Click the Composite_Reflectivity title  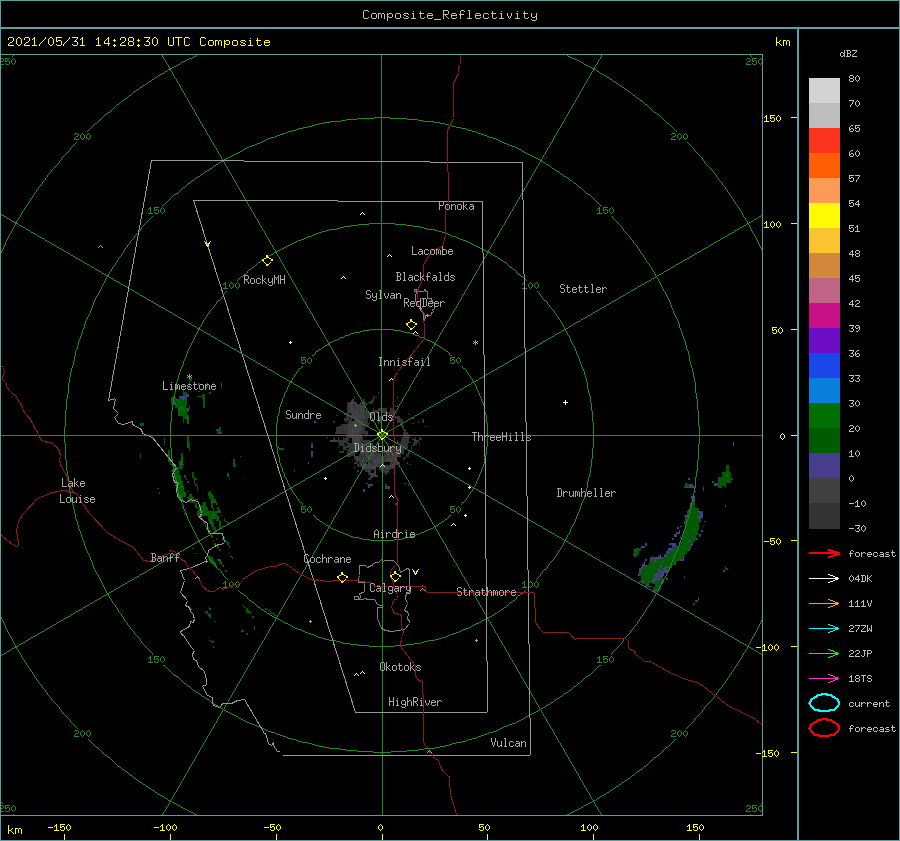click(450, 15)
